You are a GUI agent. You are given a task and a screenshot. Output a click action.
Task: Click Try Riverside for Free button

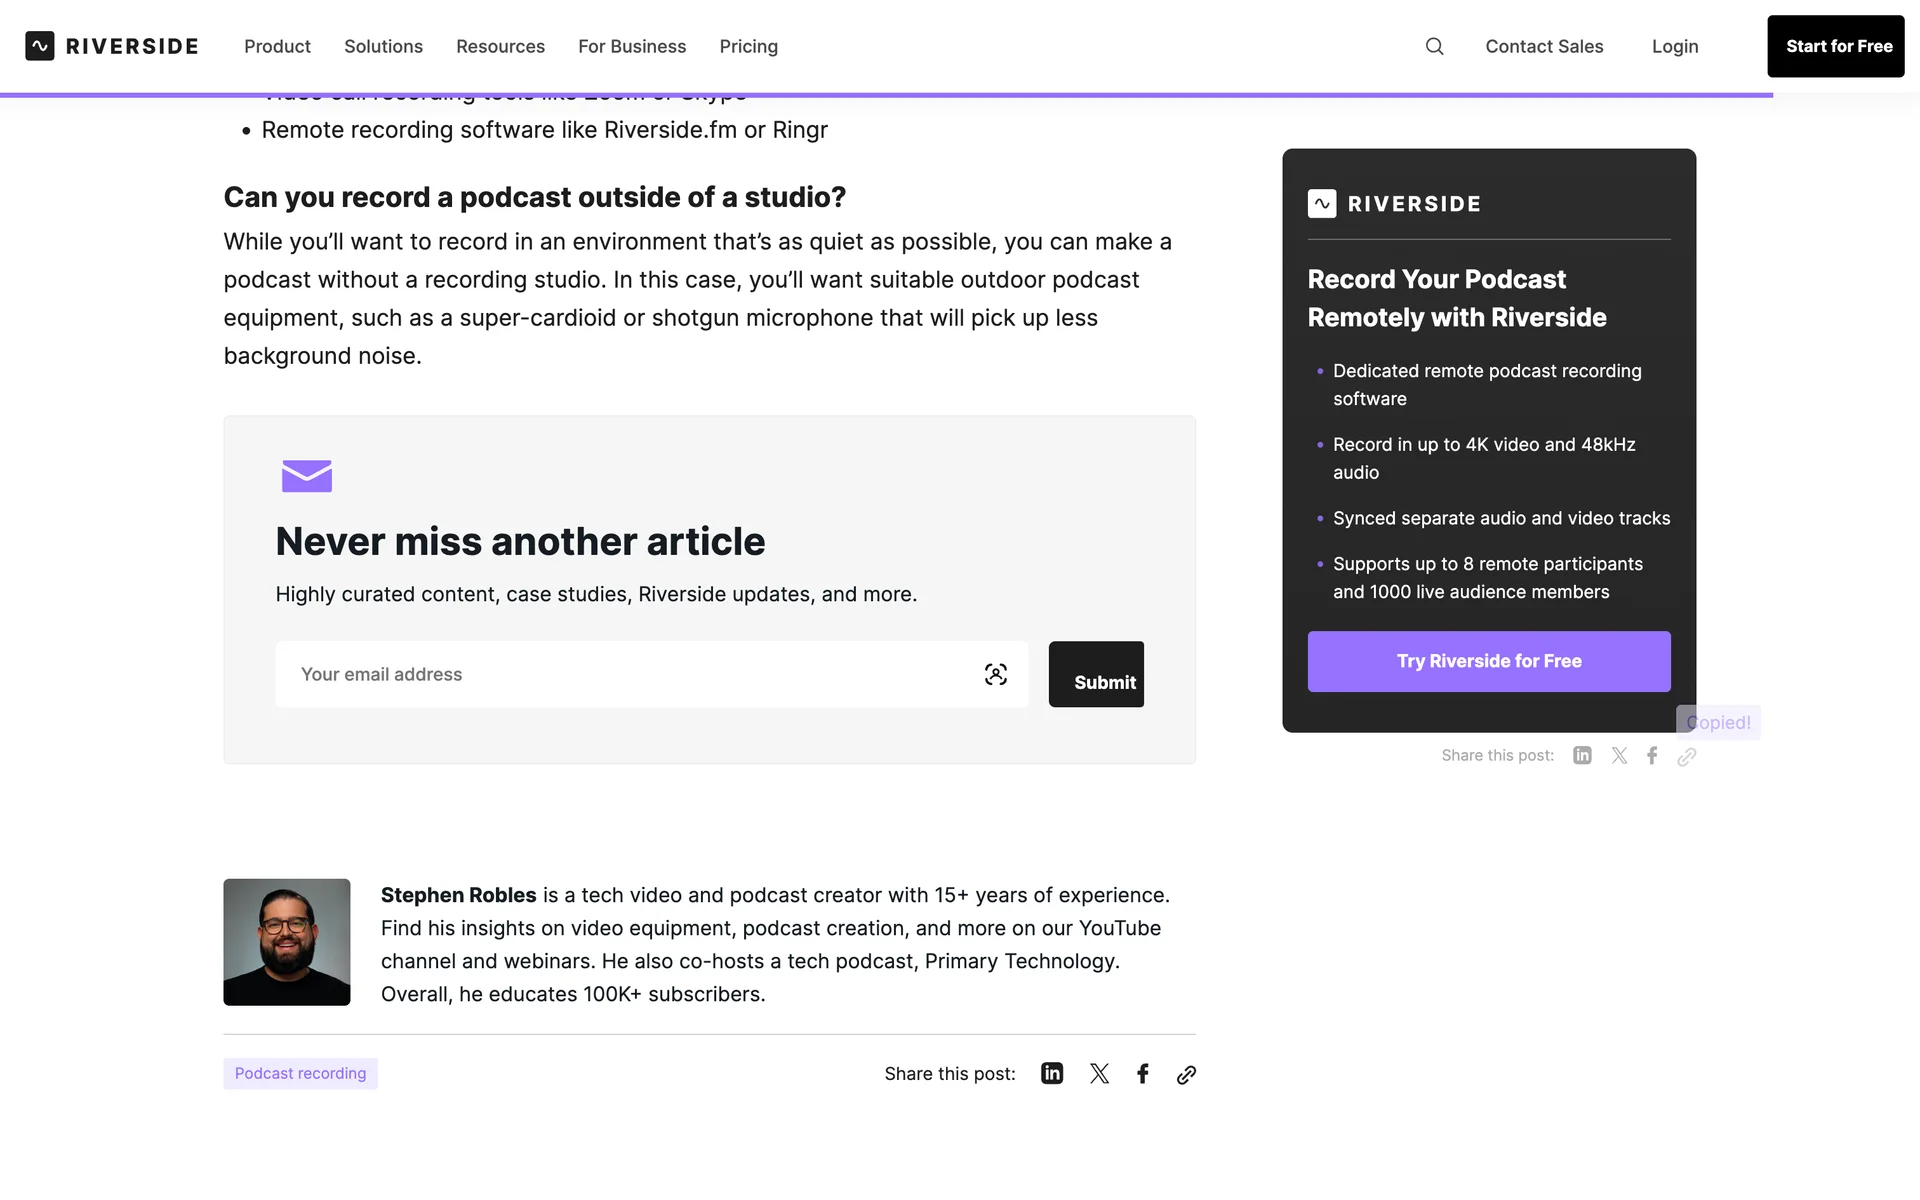coord(1489,661)
